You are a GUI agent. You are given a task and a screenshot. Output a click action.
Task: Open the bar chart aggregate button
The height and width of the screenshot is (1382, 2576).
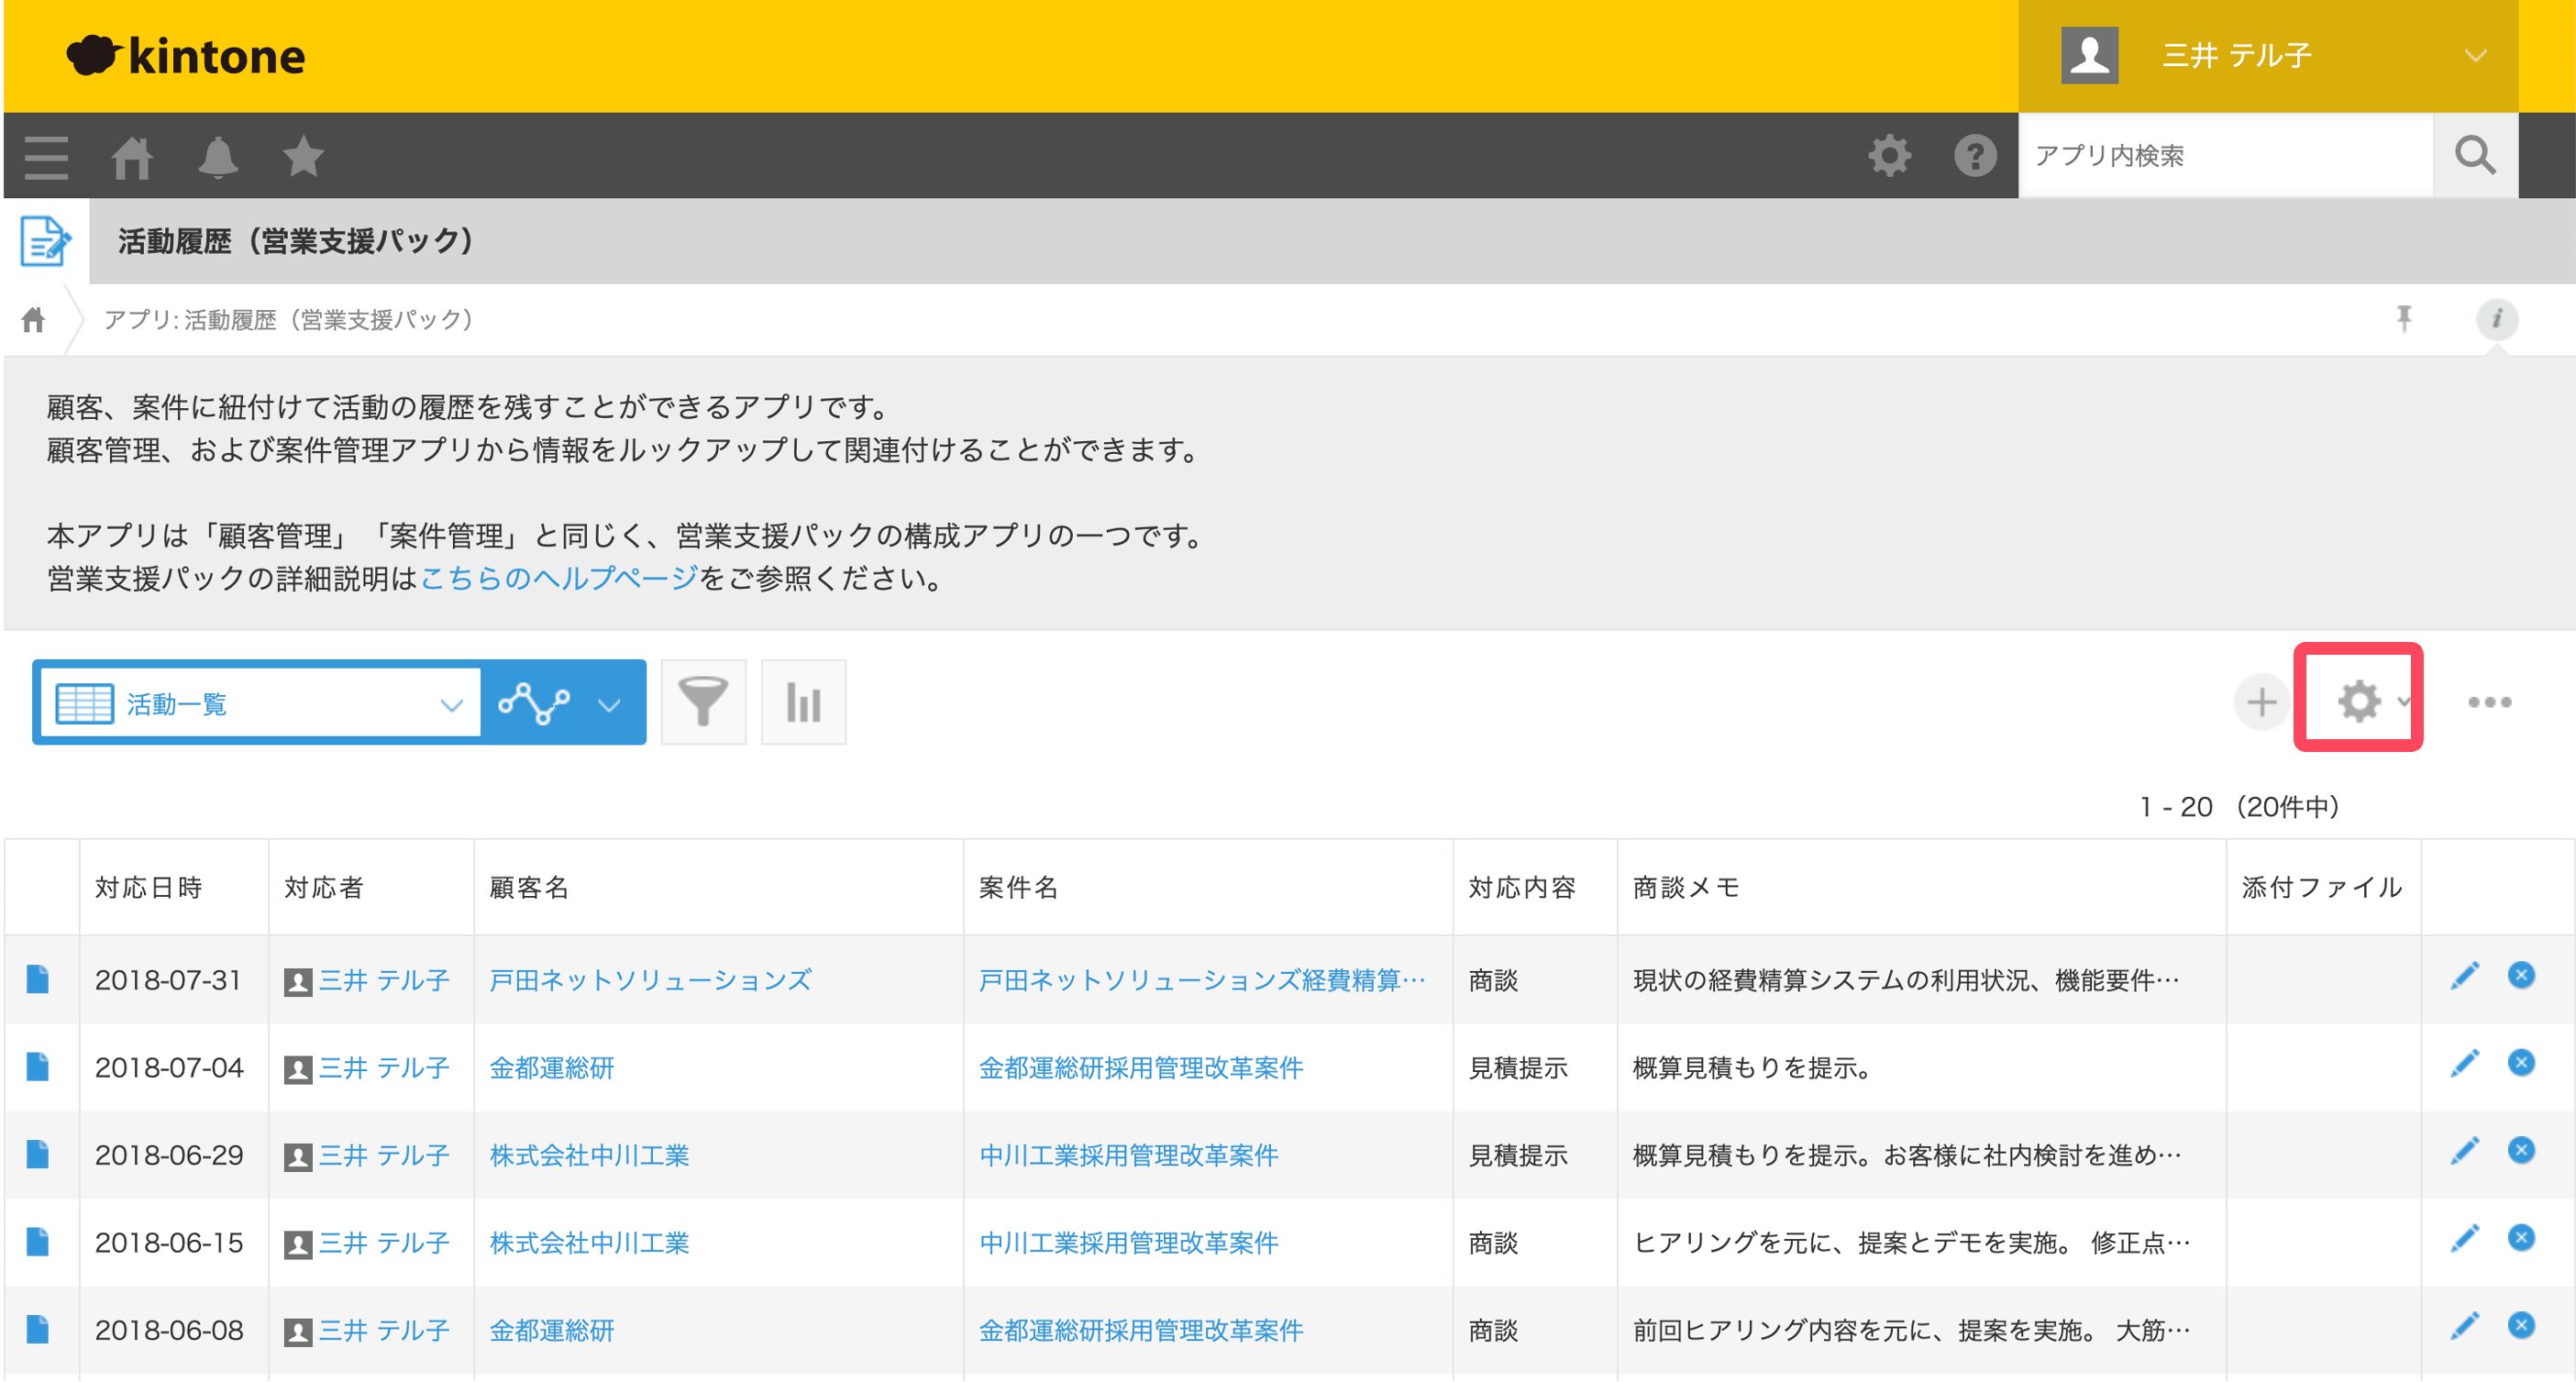(x=803, y=702)
